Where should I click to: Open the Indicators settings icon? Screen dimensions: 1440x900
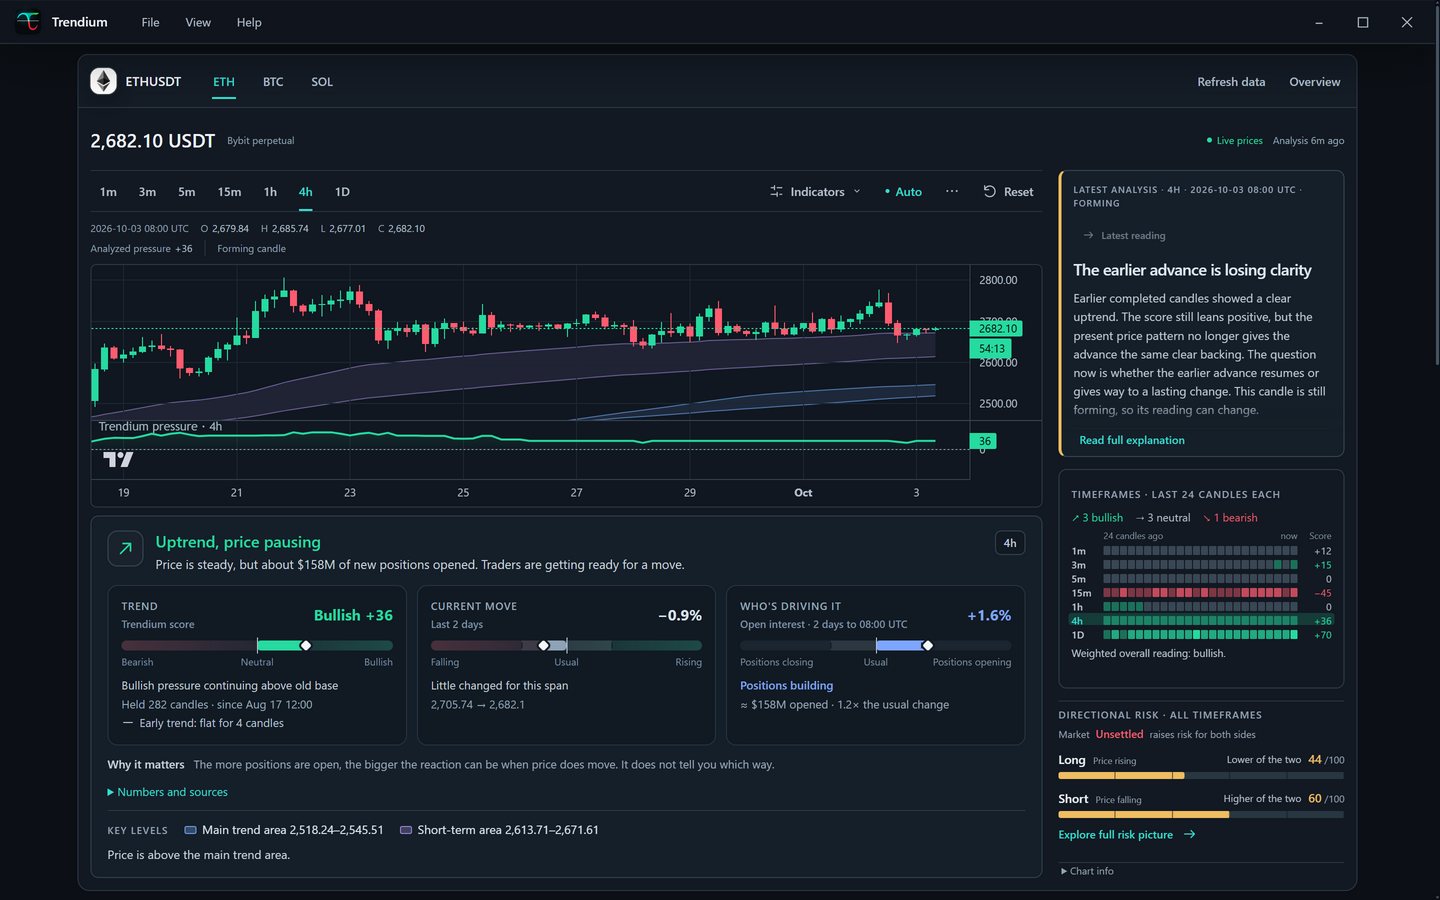[x=776, y=191]
